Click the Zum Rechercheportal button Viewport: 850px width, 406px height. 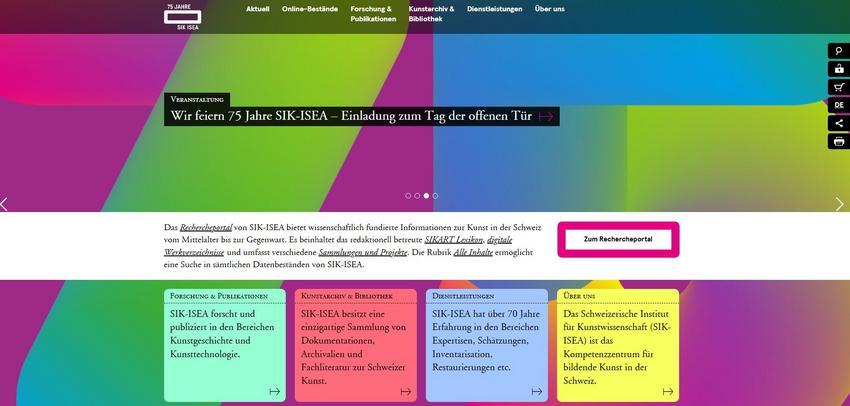click(618, 239)
